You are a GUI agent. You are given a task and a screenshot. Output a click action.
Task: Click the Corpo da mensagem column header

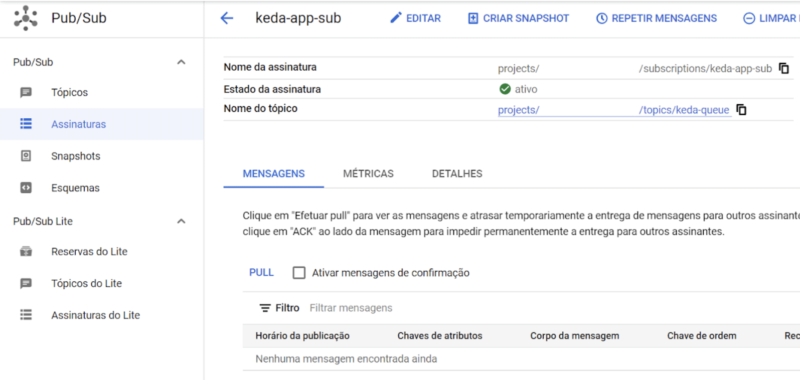(574, 336)
